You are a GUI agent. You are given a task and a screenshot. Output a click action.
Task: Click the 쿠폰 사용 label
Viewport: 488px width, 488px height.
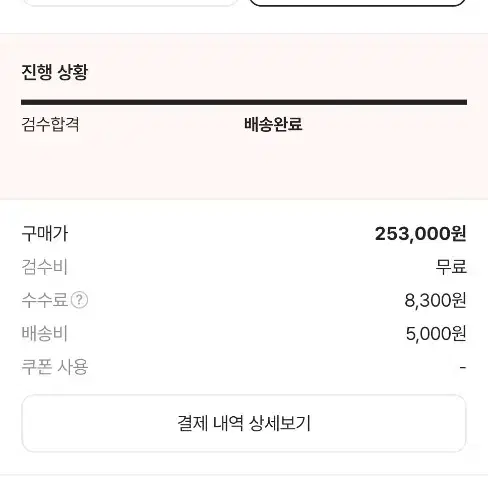point(55,367)
